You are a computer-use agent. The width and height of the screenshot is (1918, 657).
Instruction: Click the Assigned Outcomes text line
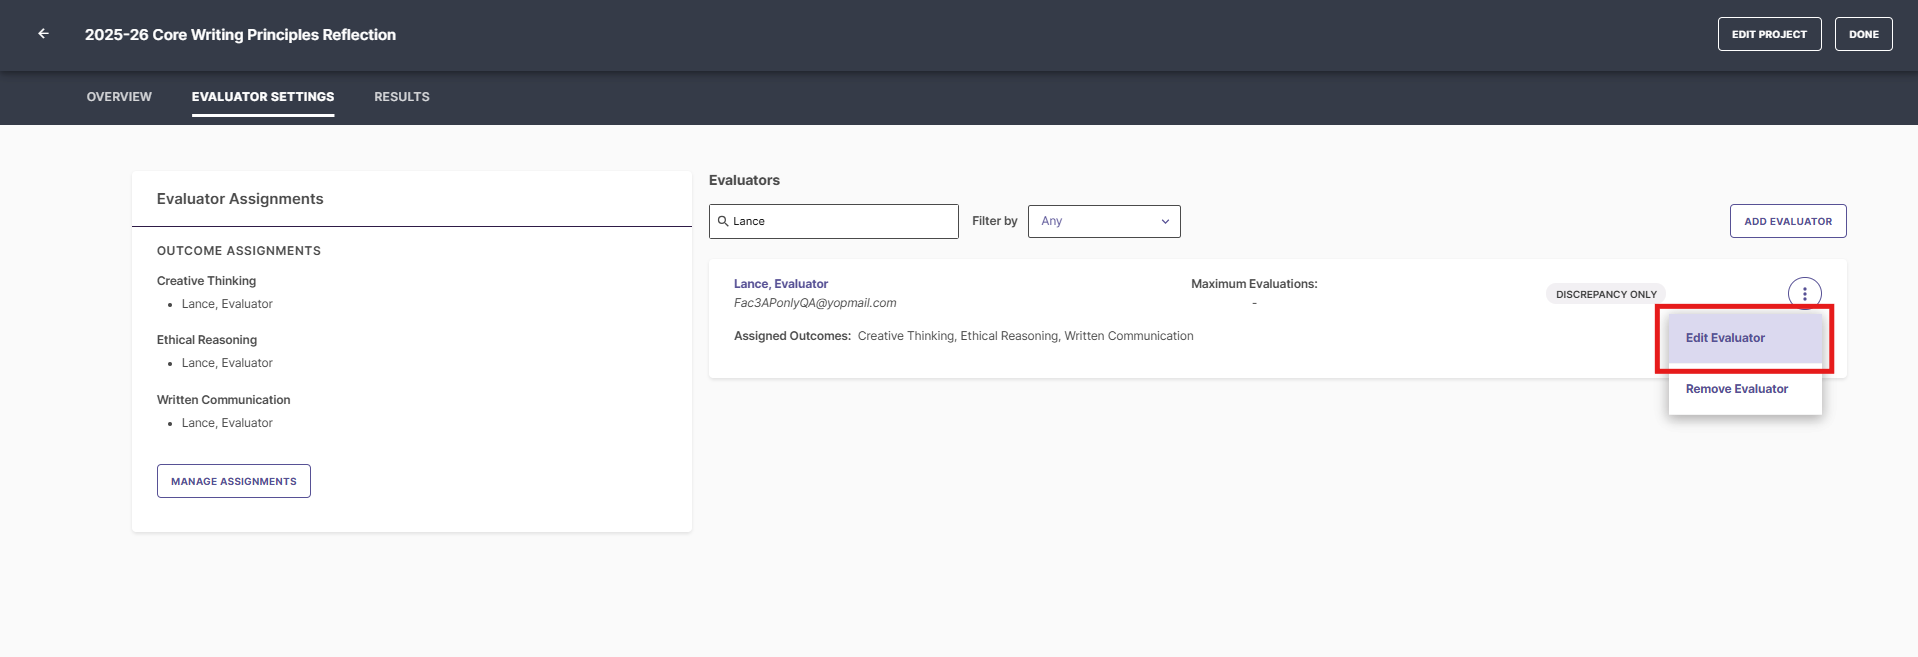click(x=964, y=336)
